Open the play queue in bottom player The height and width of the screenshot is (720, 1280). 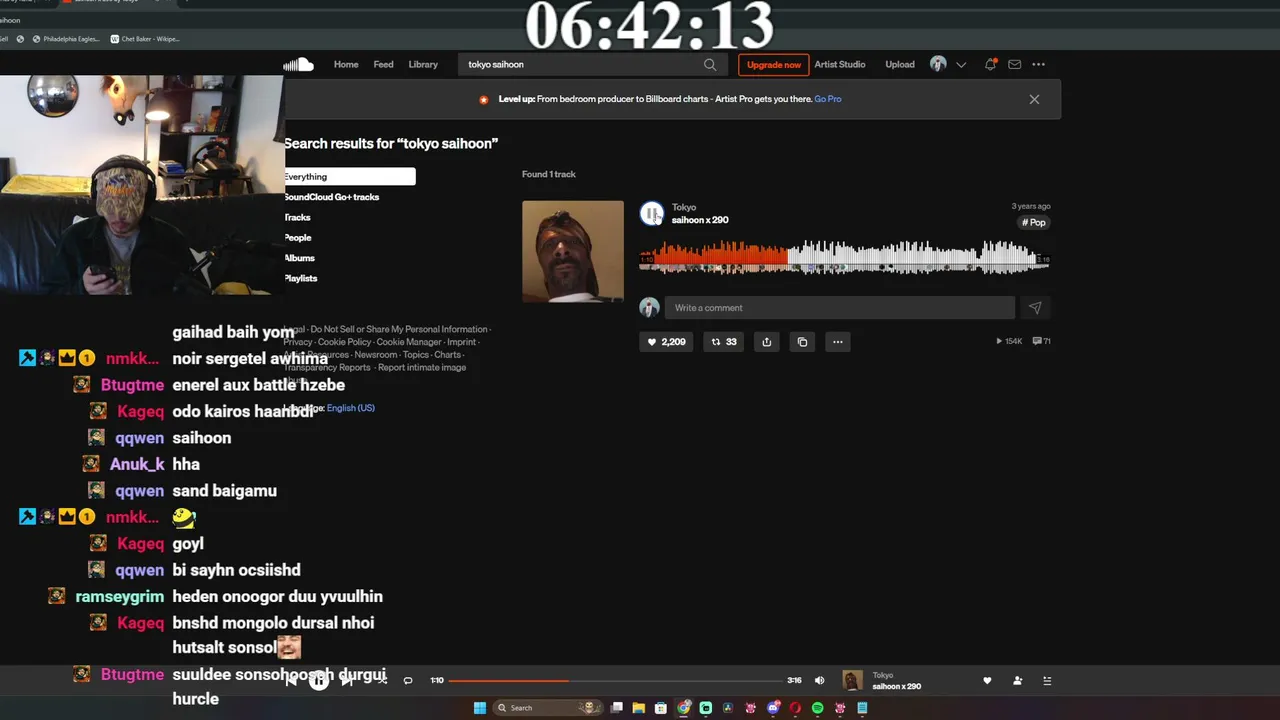(1047, 681)
